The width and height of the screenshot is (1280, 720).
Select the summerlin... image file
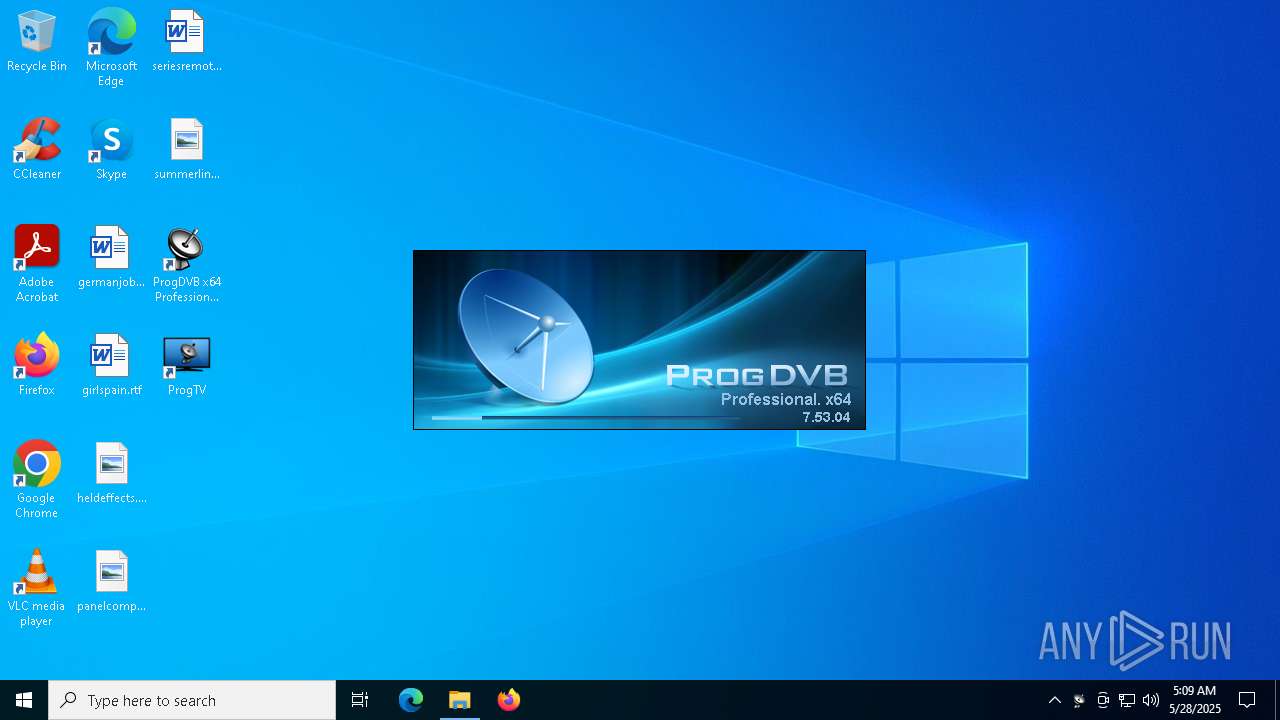click(x=186, y=150)
